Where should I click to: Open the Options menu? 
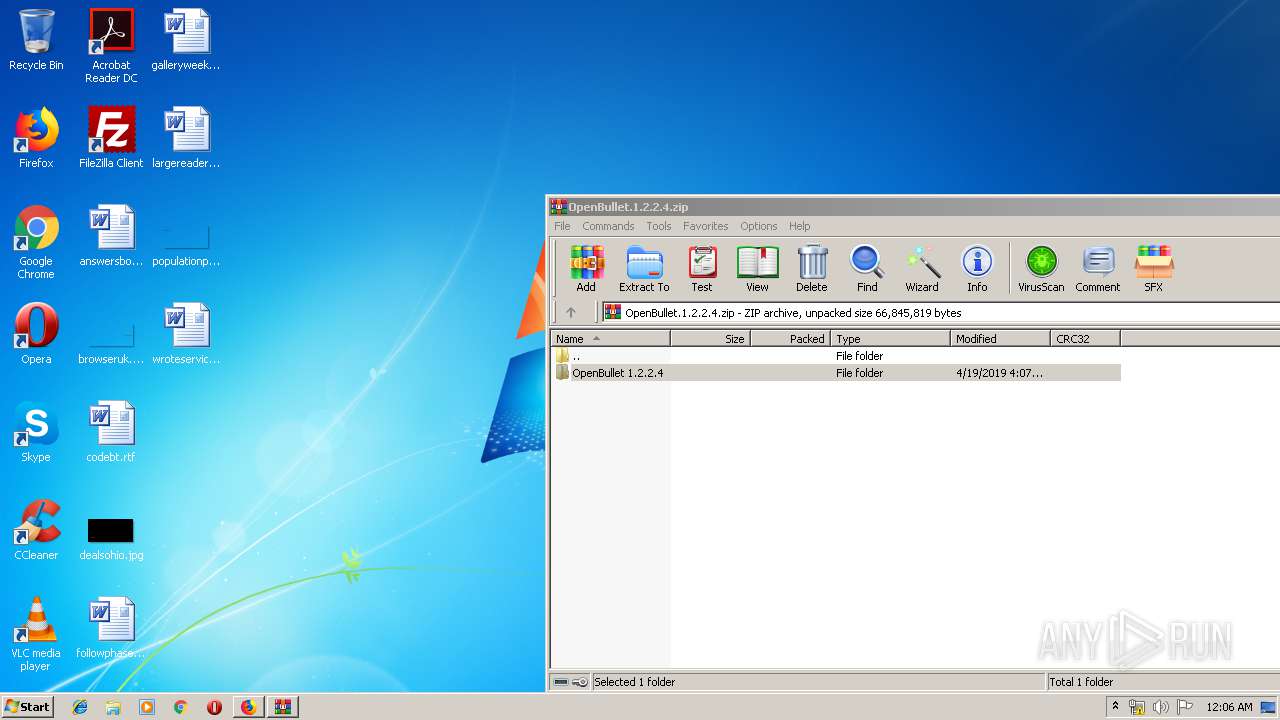[x=759, y=226]
